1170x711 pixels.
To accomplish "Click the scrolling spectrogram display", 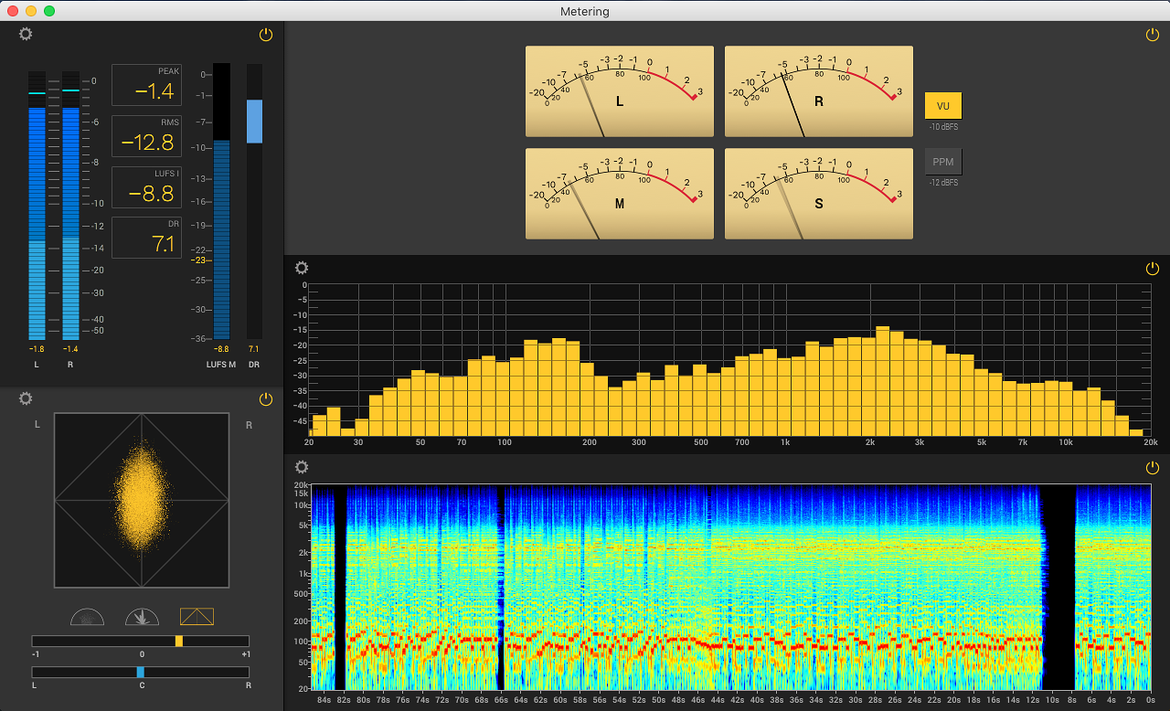I will click(731, 587).
